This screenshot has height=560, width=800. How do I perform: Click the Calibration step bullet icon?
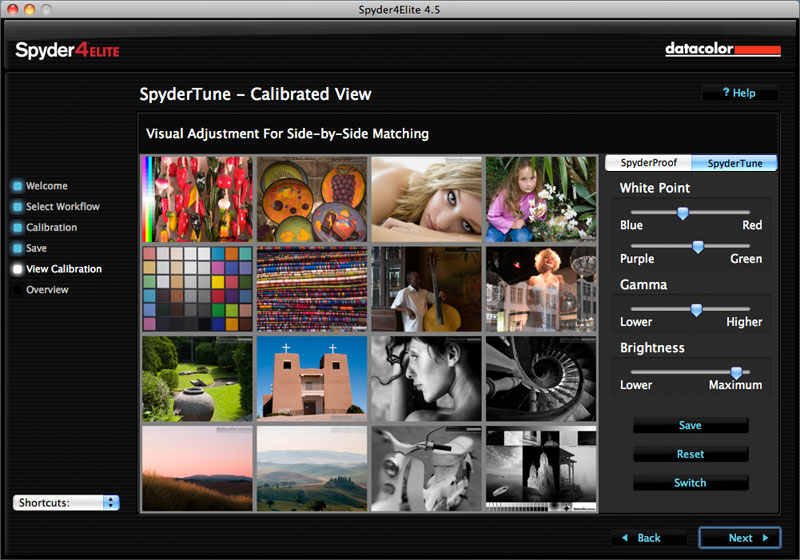(17, 228)
